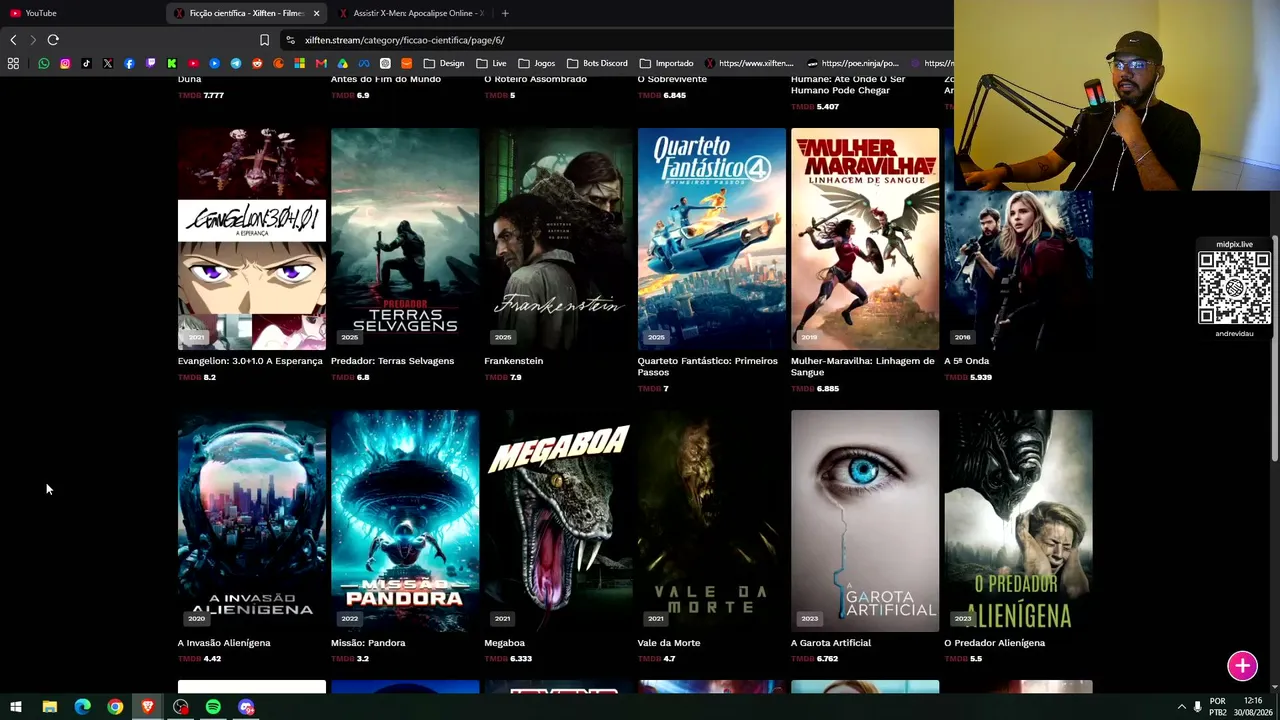Click the taskbar clock showing 12:16
Screen dimensions: 1280x720
(1252, 707)
